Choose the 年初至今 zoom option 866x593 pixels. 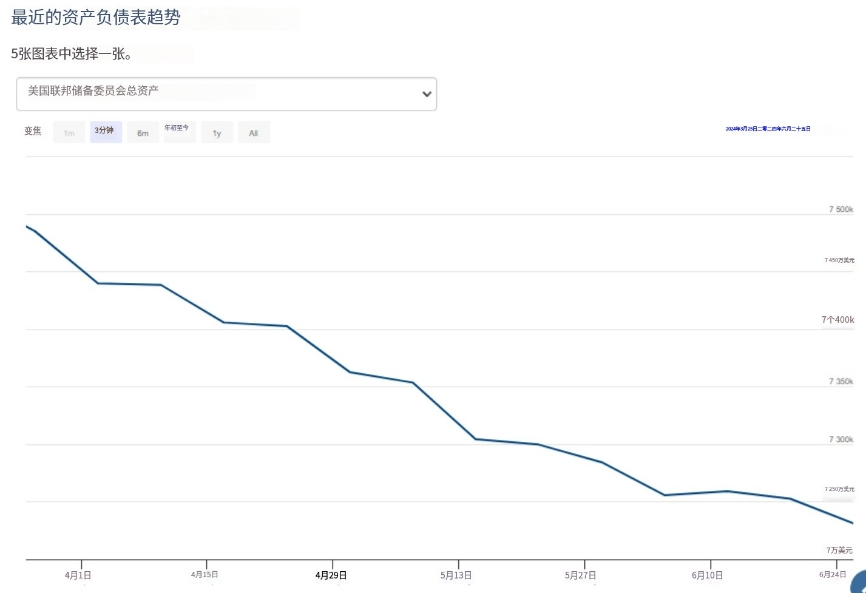[178, 130]
